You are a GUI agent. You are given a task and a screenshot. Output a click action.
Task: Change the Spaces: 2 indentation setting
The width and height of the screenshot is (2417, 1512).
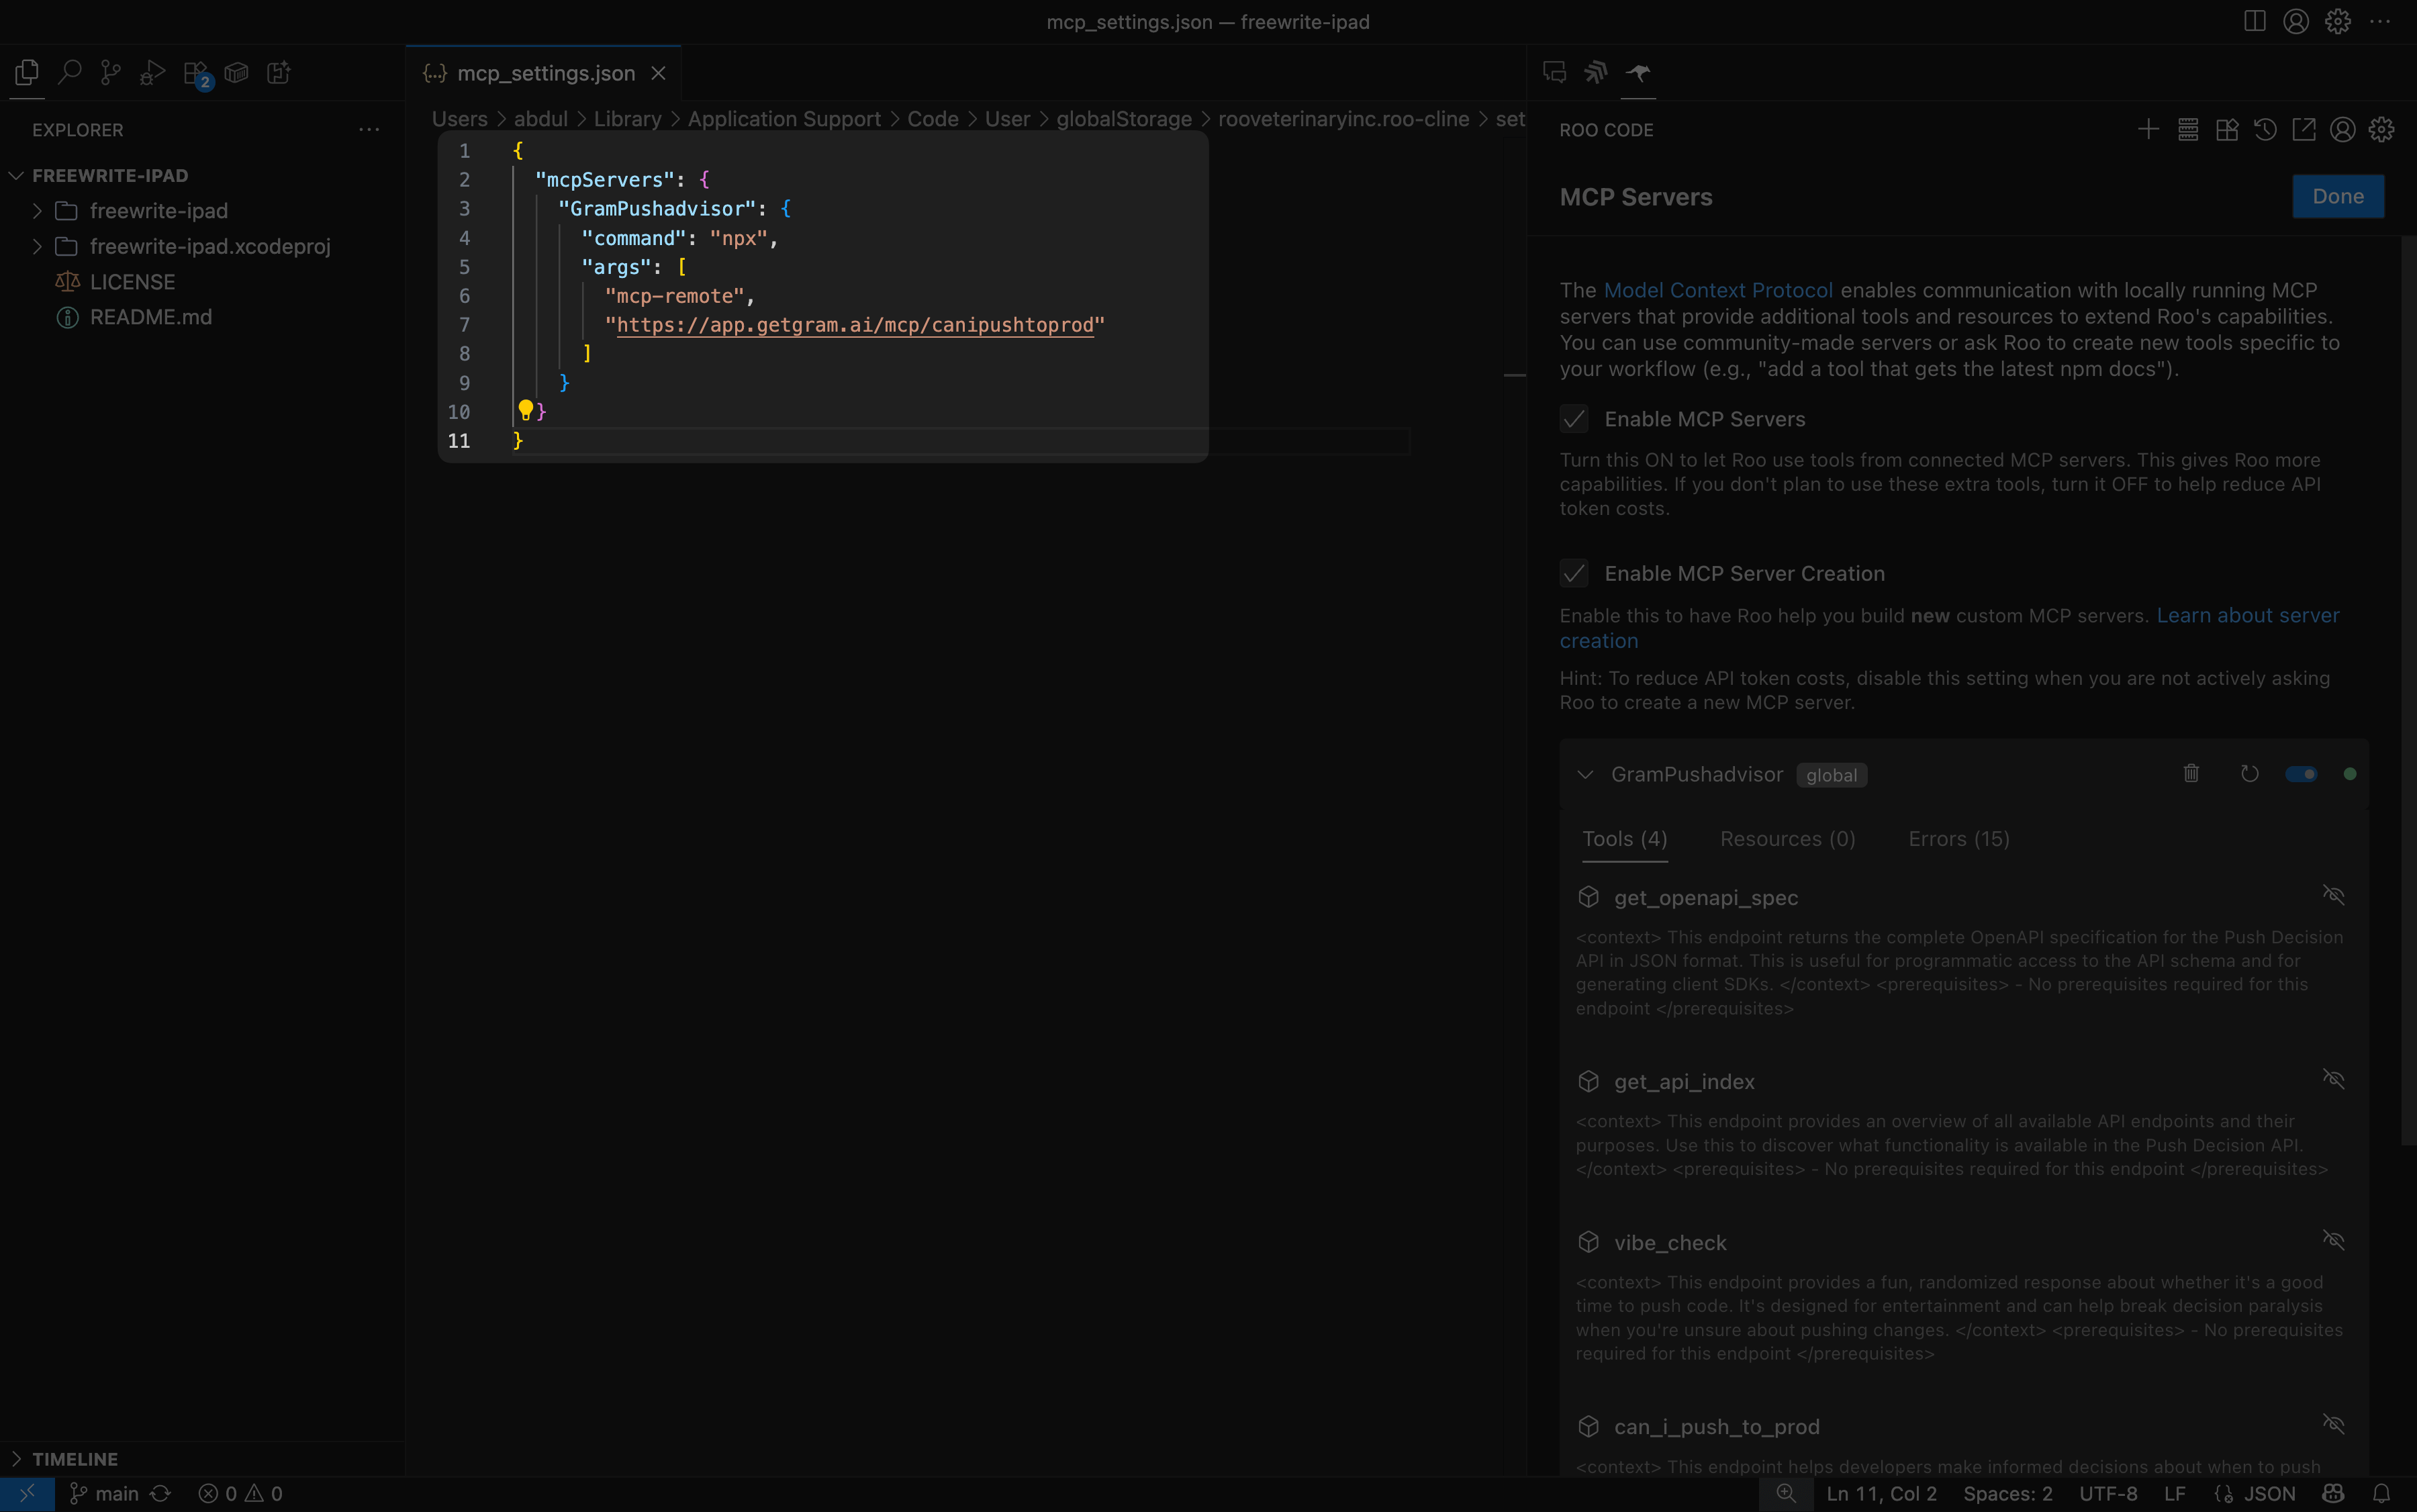2007,1493
